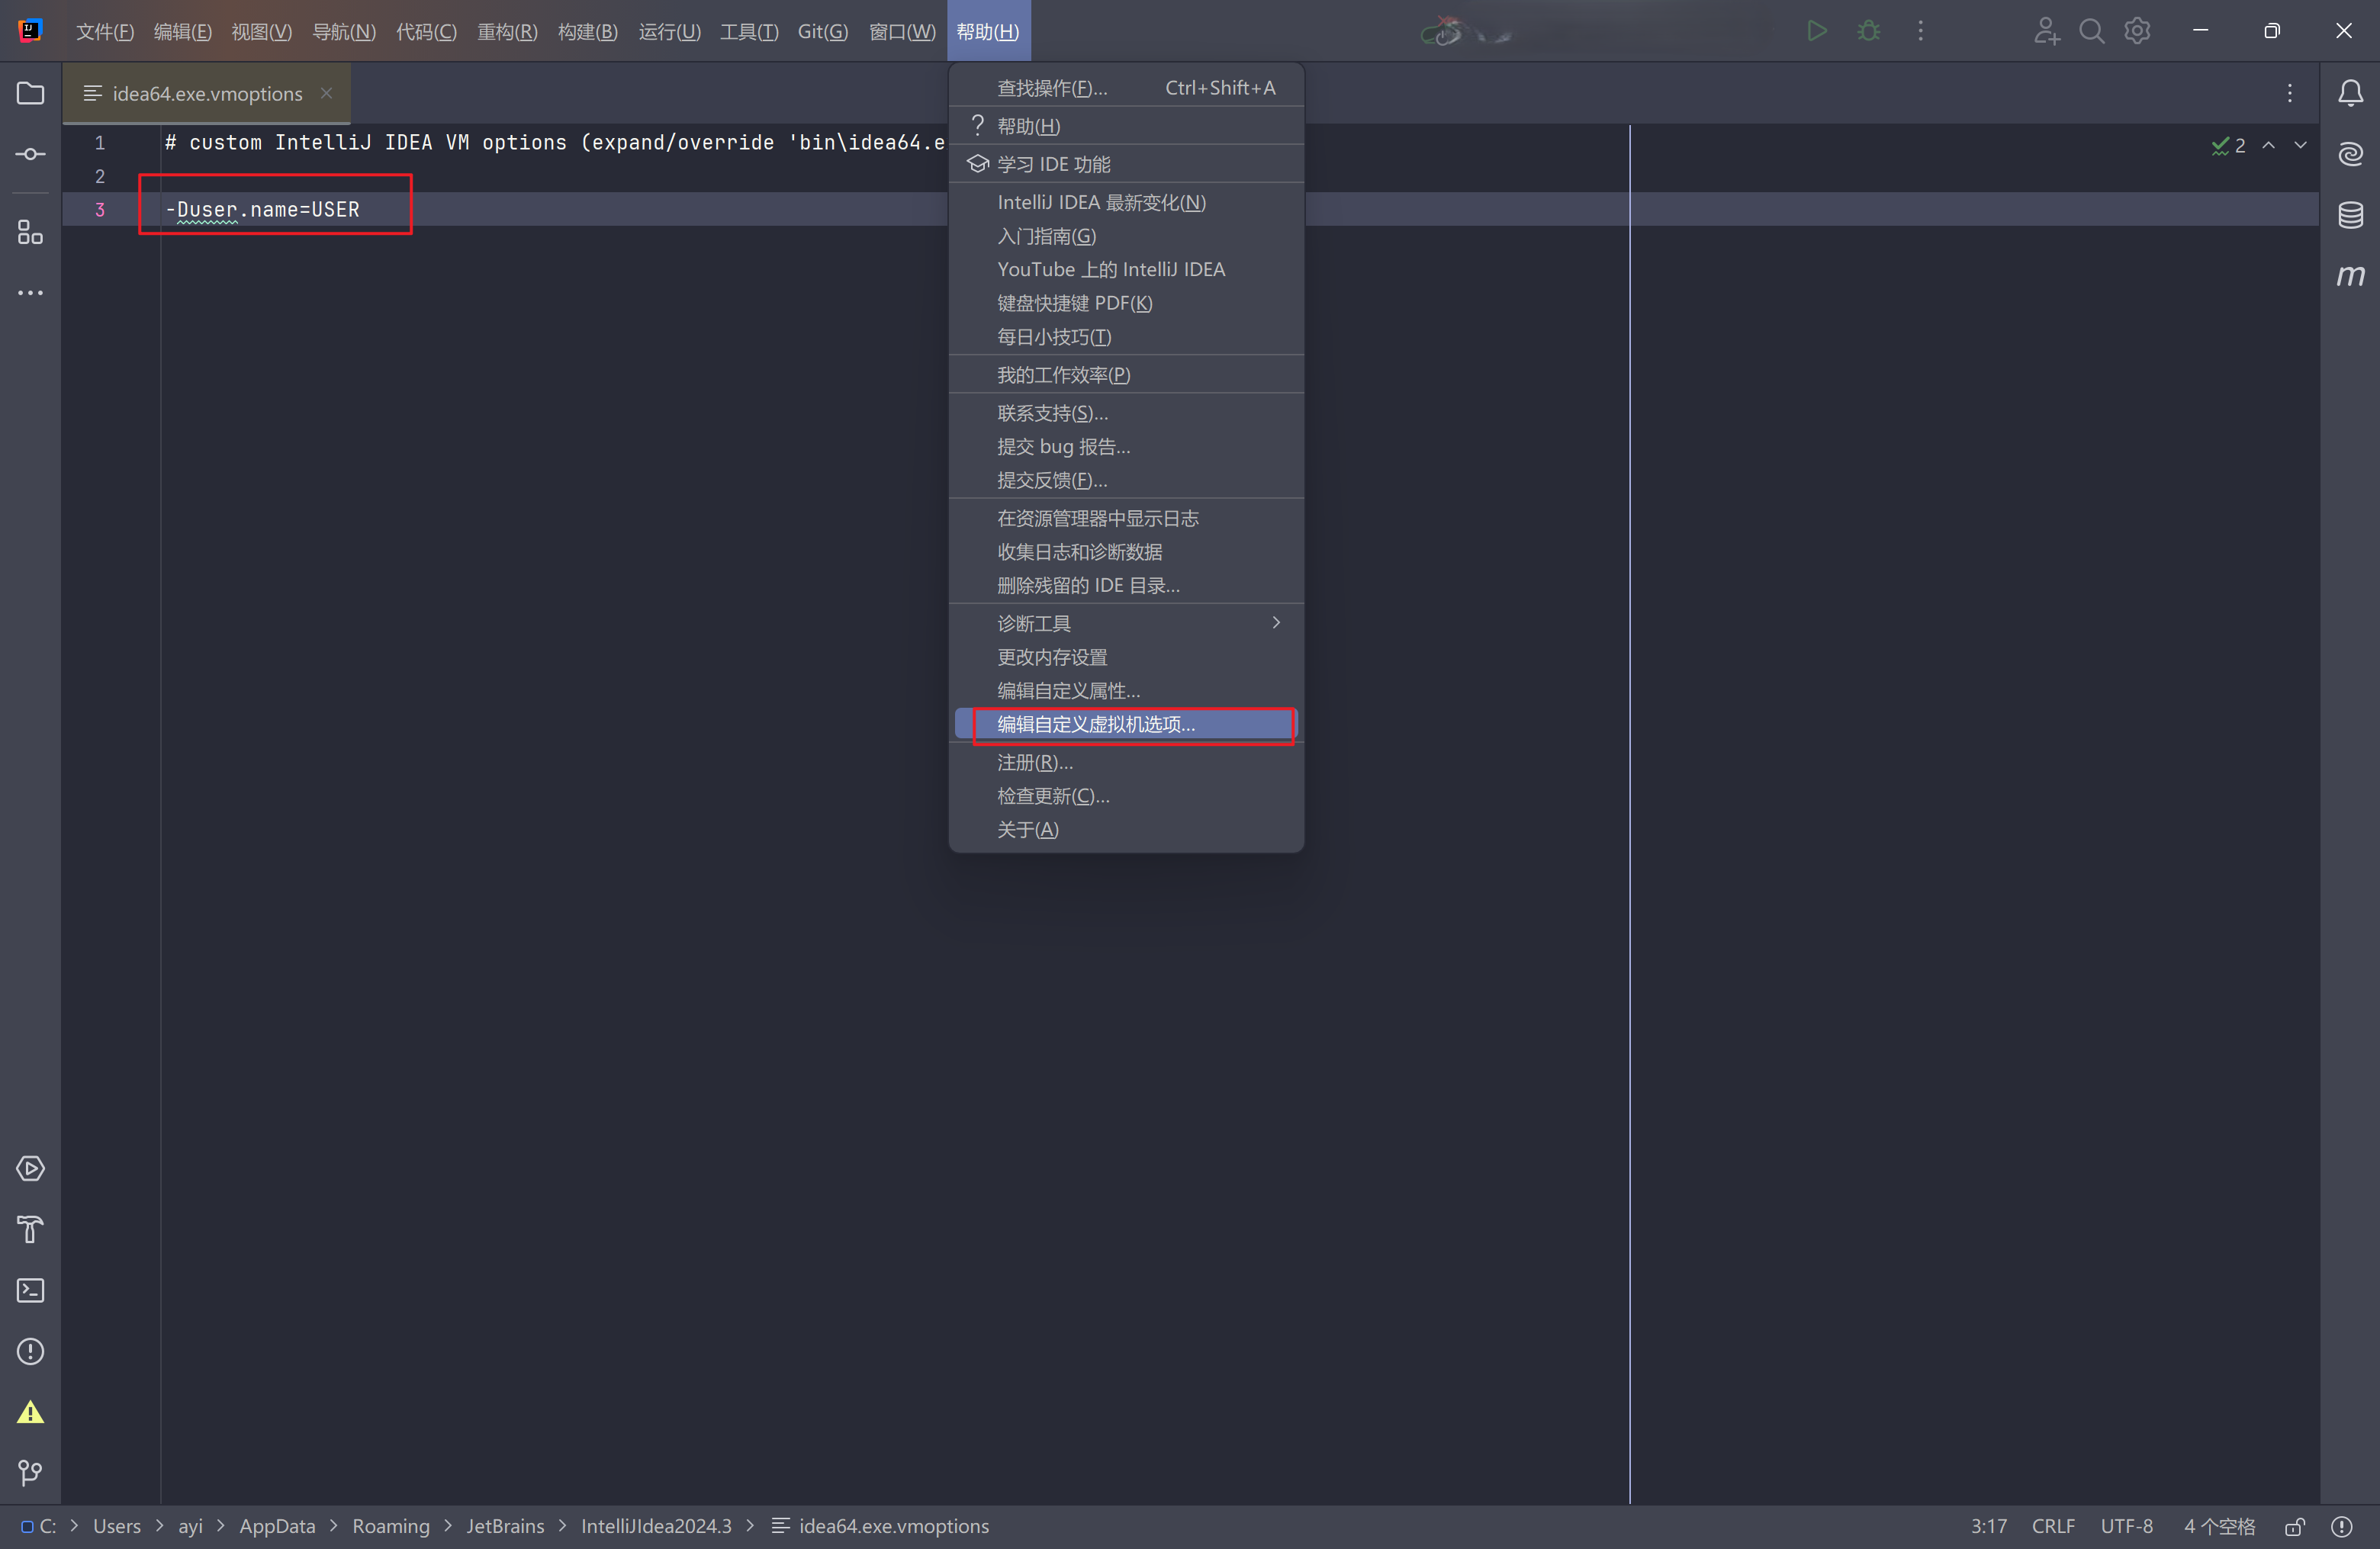Open the Database tool window icon
The width and height of the screenshot is (2380, 1549).
[x=2350, y=215]
